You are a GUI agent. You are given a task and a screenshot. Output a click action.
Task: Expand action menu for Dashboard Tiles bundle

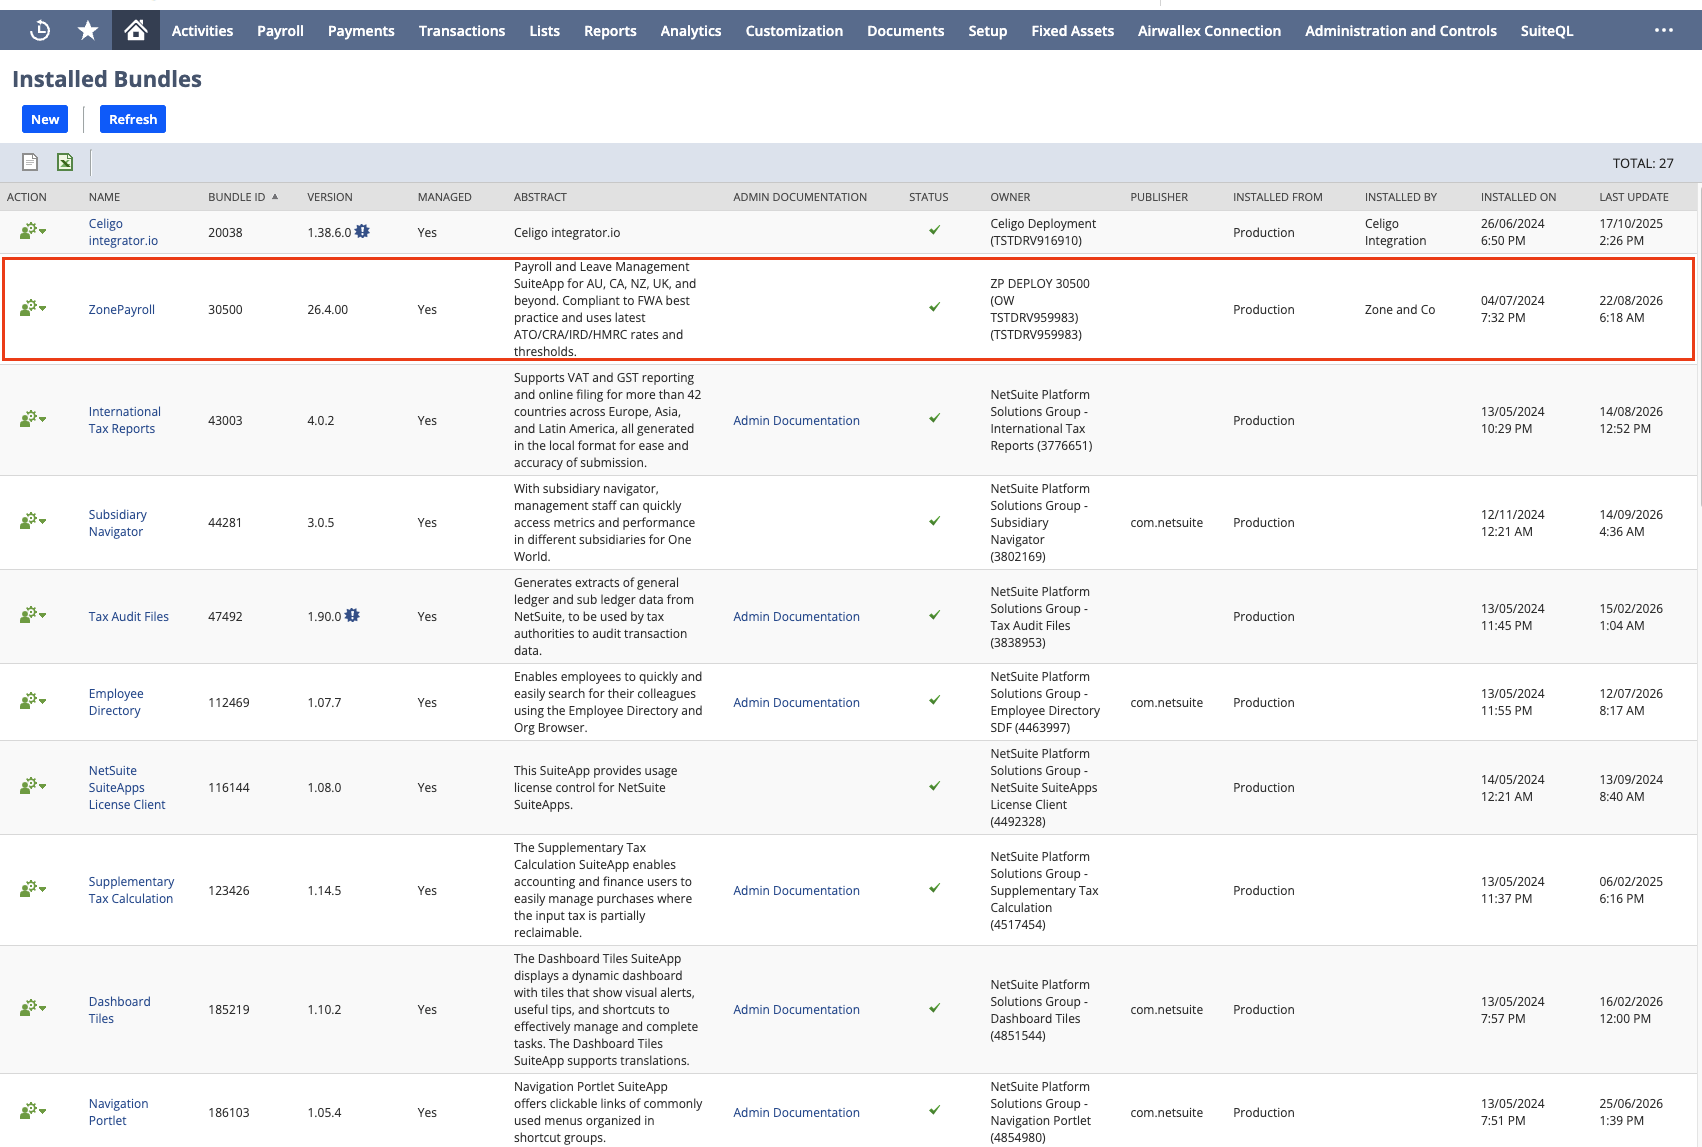(x=33, y=1008)
